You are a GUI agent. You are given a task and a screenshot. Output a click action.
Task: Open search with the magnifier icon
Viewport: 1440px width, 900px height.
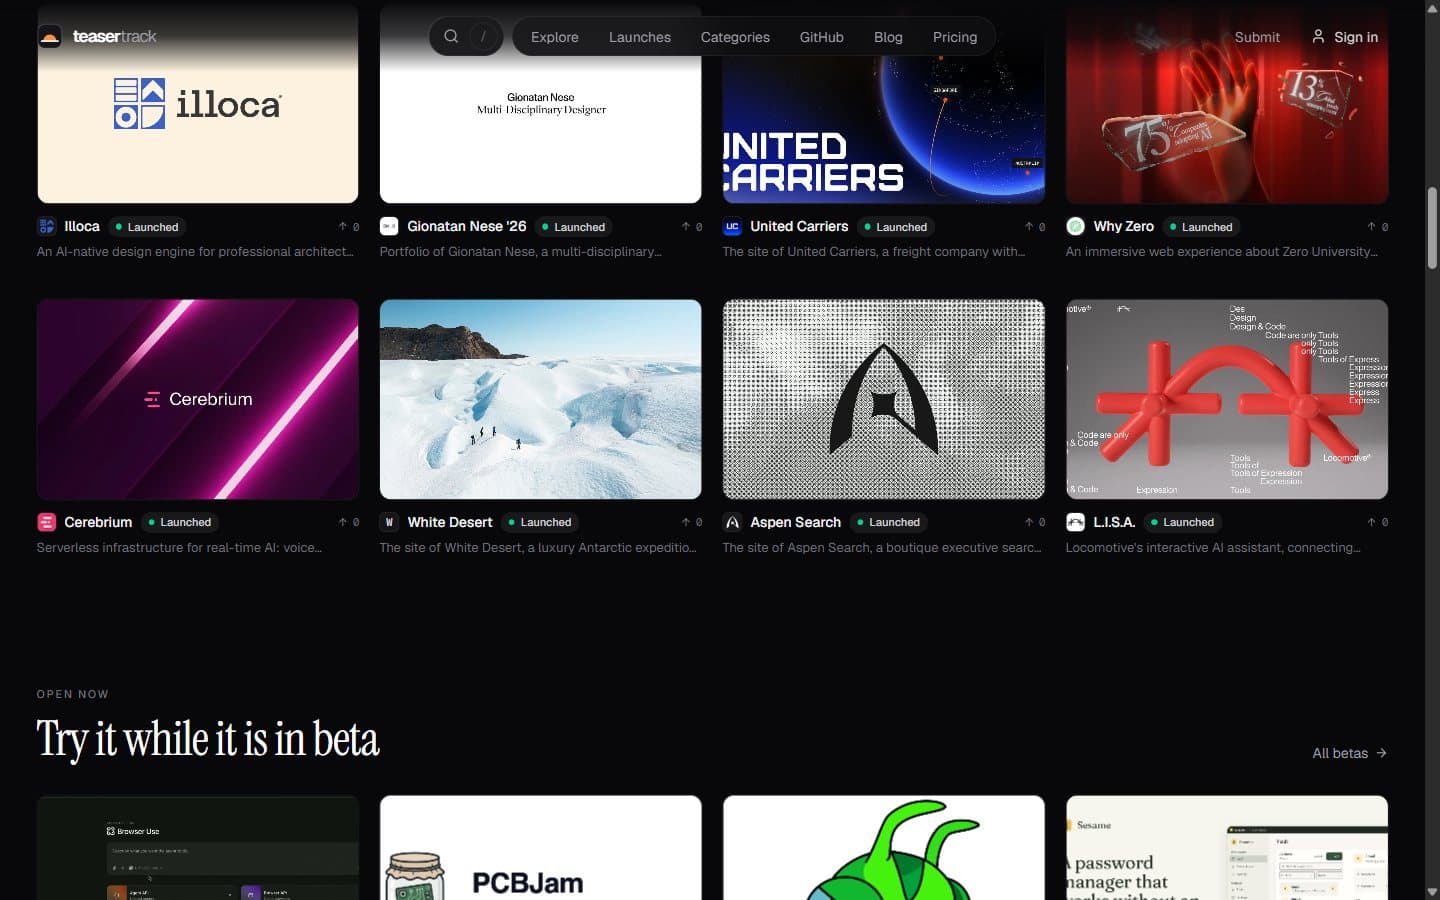coord(451,36)
